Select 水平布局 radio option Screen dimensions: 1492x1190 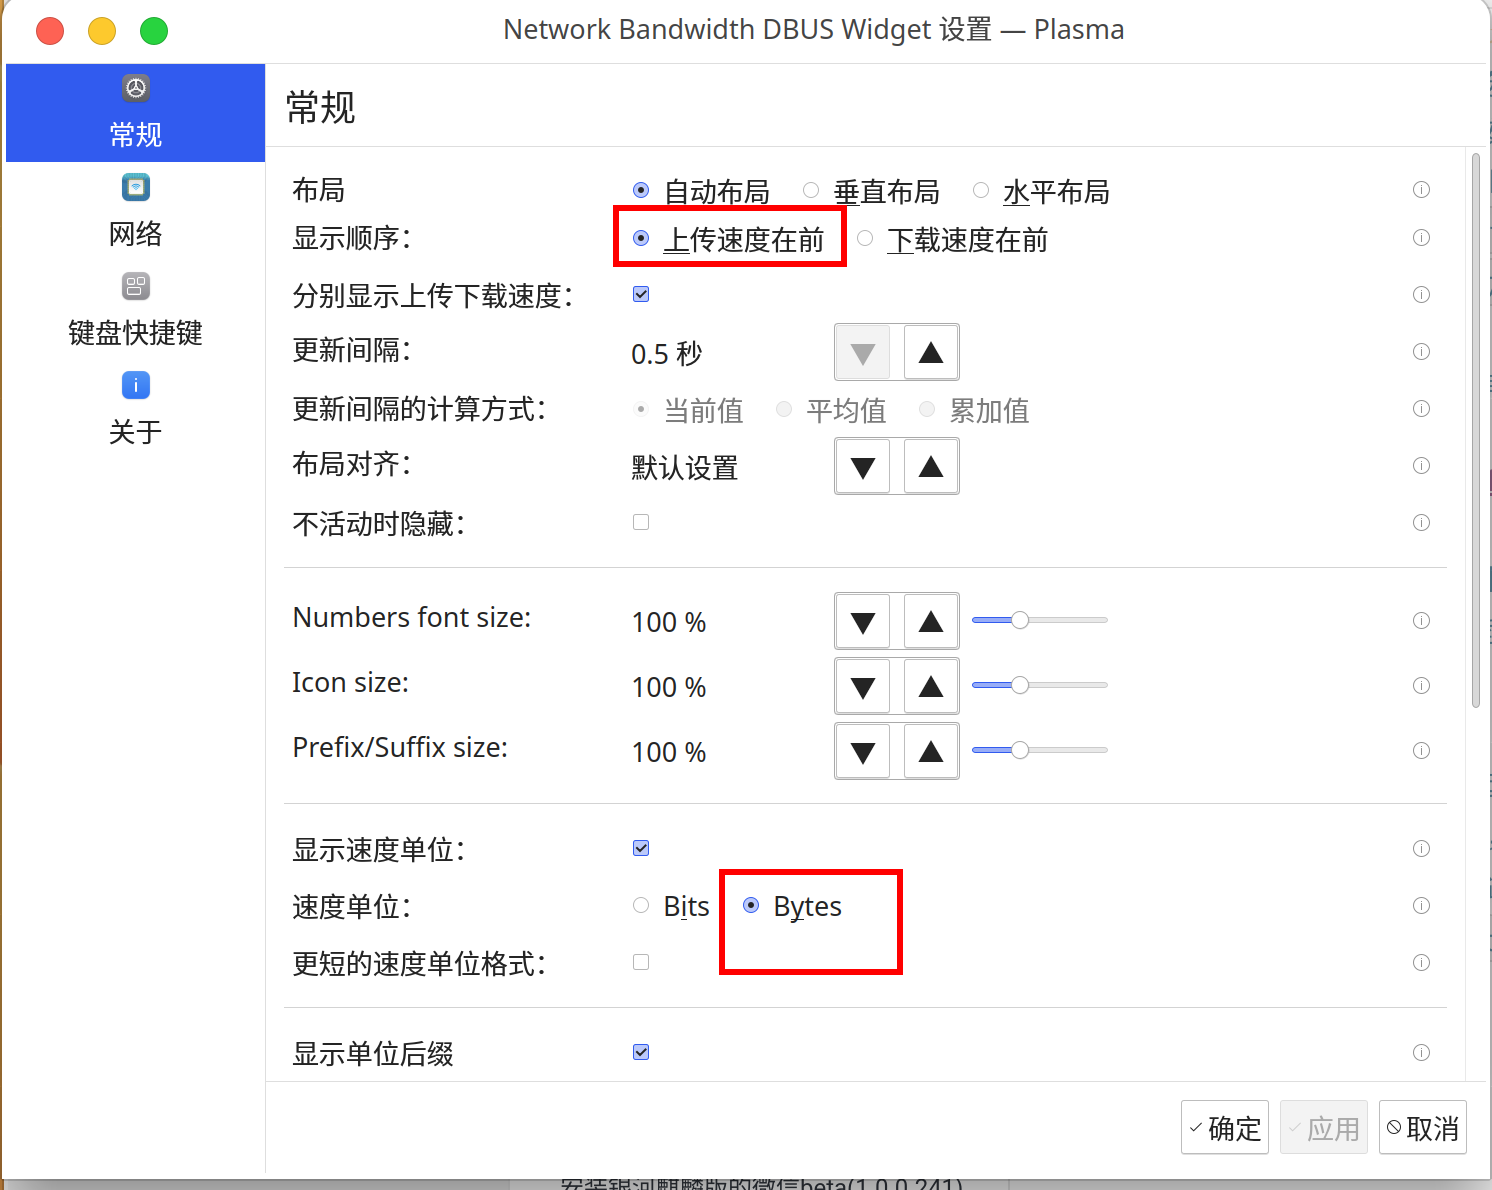tap(1041, 190)
